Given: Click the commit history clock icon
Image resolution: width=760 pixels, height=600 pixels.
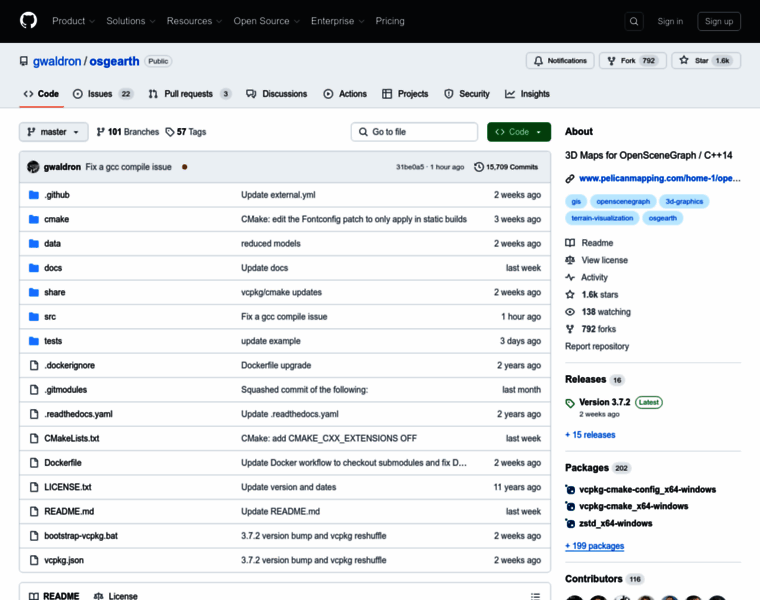Looking at the screenshot, I should [x=479, y=167].
